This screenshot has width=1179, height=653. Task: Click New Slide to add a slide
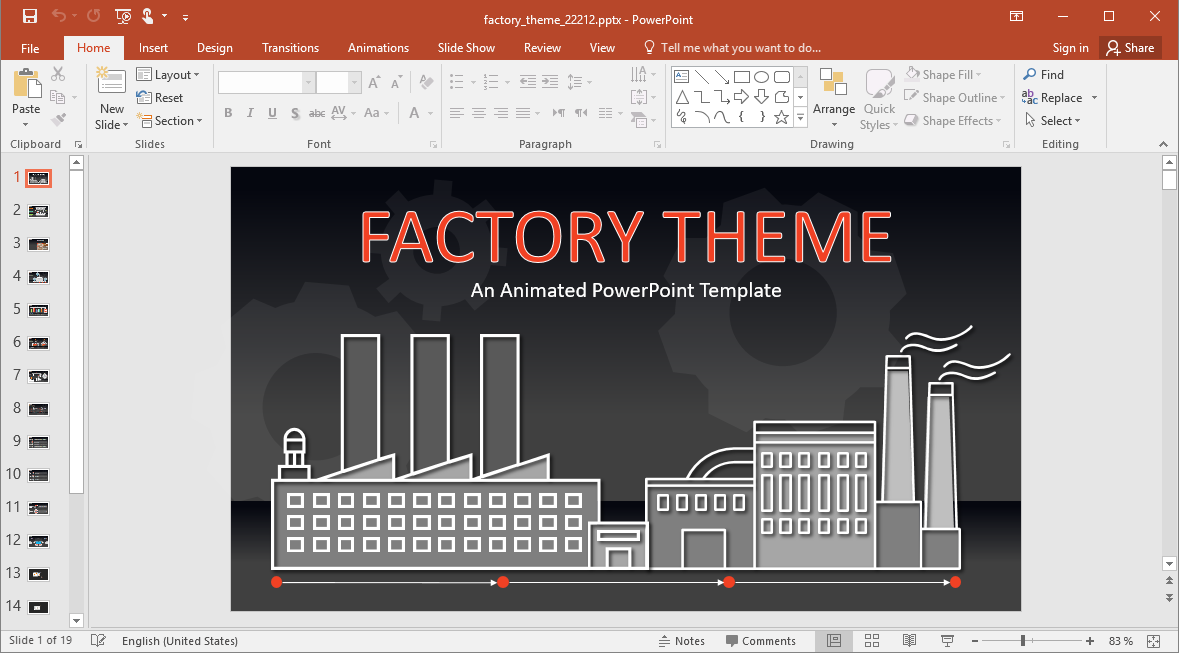pyautogui.click(x=110, y=97)
